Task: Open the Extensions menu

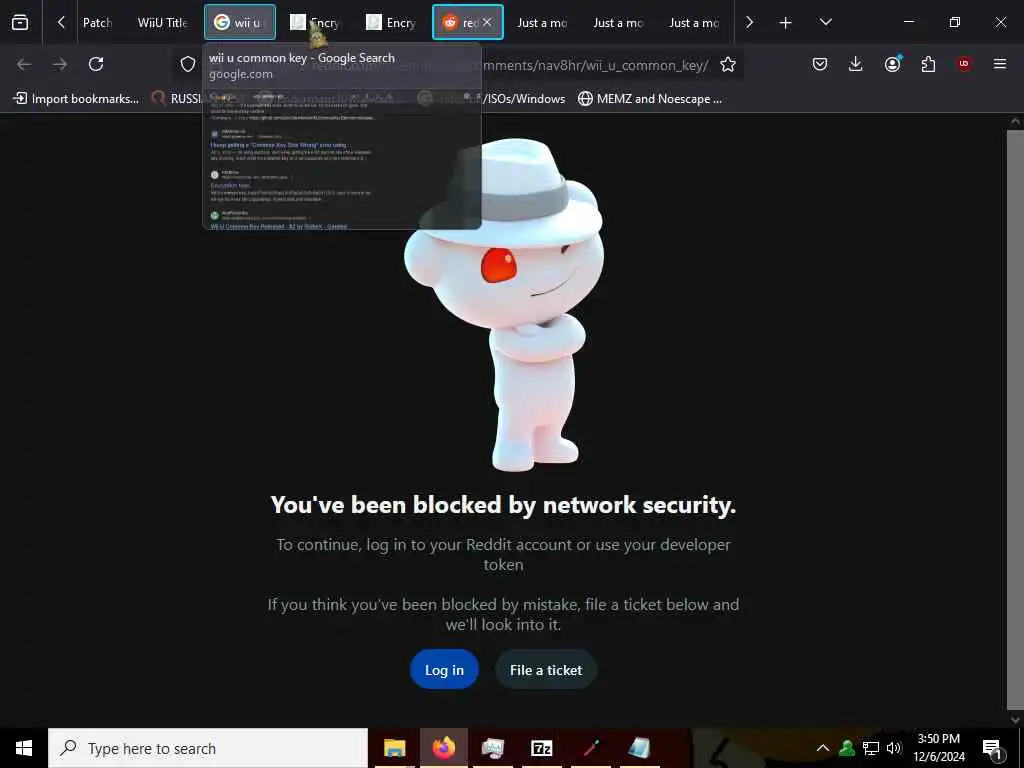Action: (x=928, y=64)
